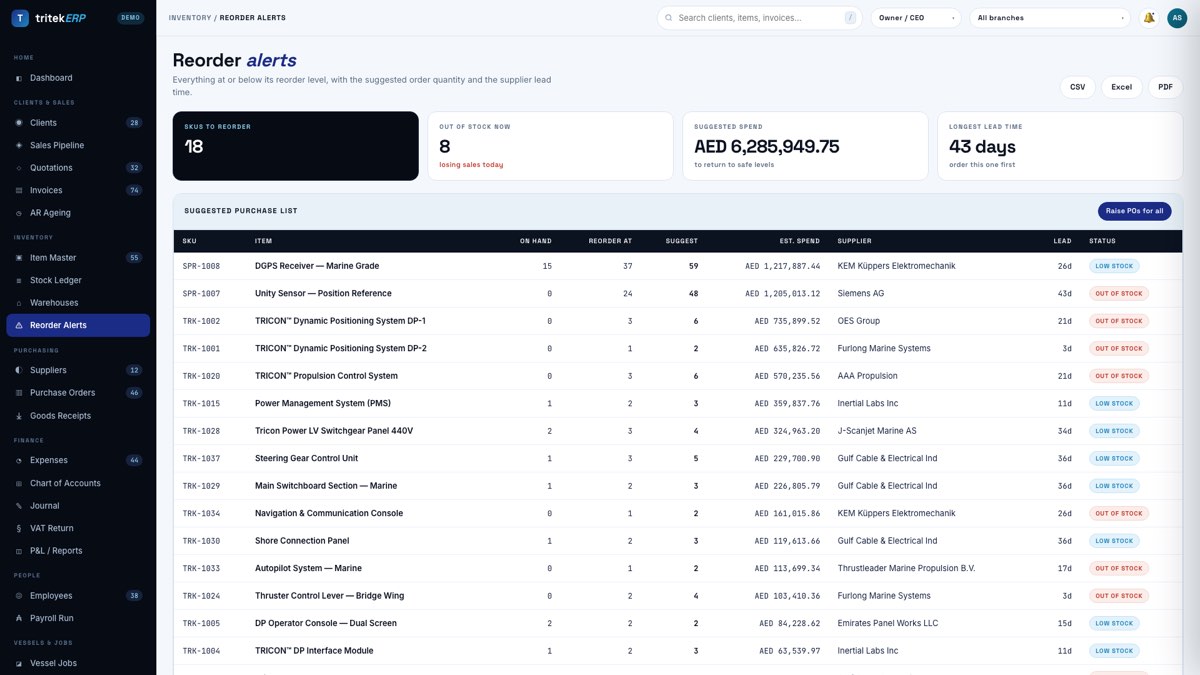The height and width of the screenshot is (675, 1200).
Task: Select Steering Gear Control Unit item
Action: pyautogui.click(x=306, y=458)
